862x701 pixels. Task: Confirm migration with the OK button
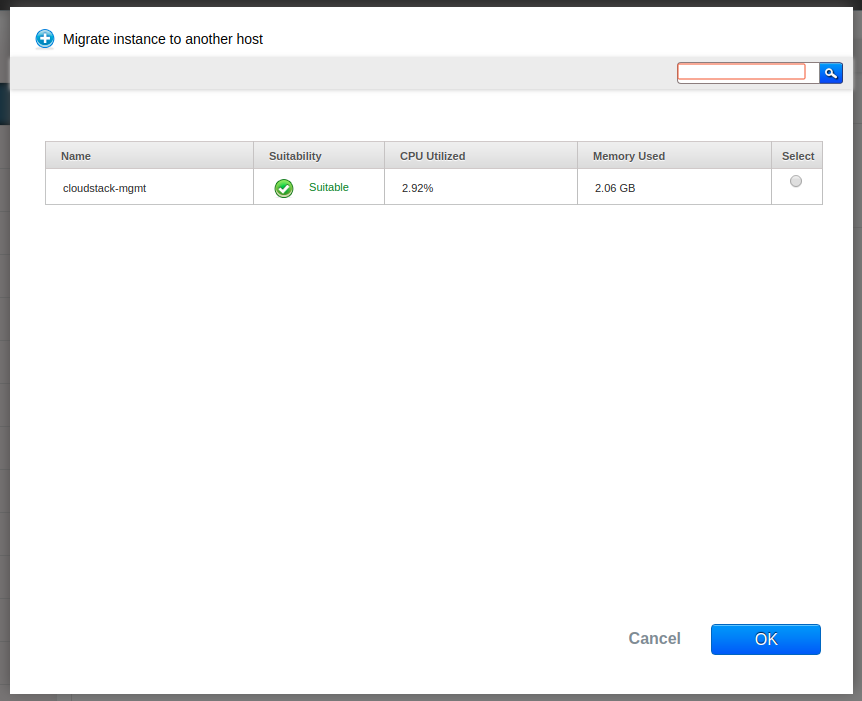pyautogui.click(x=765, y=639)
